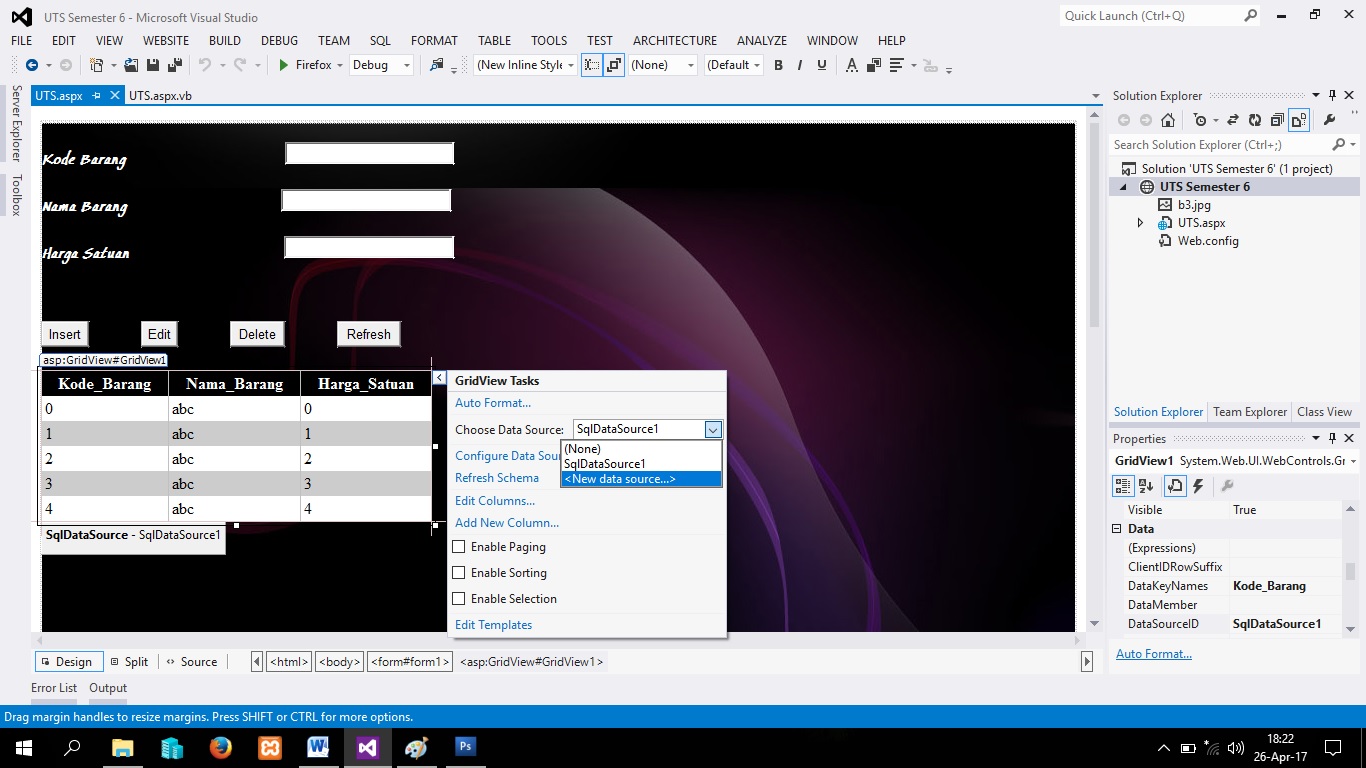The image size is (1366, 768).
Task: Enable Paging in GridView Tasks
Action: (x=459, y=547)
